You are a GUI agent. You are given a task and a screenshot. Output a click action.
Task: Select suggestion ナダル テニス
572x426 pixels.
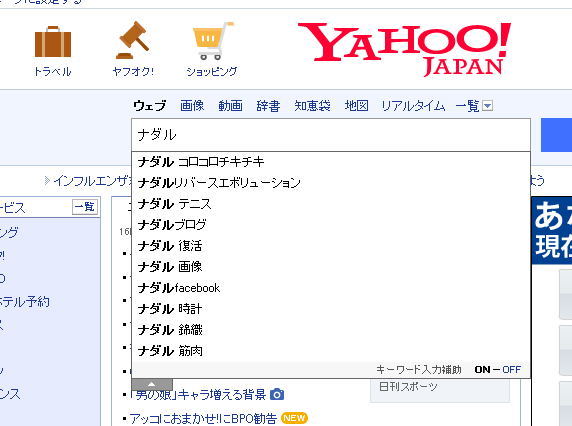click(x=331, y=204)
